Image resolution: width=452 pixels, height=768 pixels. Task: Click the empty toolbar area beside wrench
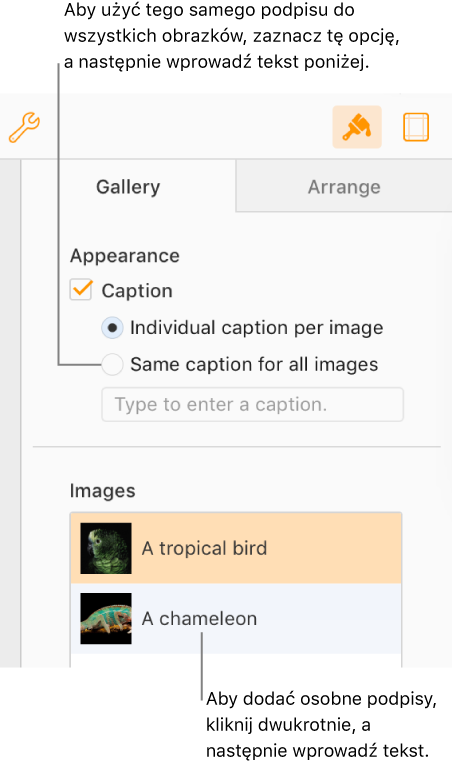pyautogui.click(x=186, y=127)
